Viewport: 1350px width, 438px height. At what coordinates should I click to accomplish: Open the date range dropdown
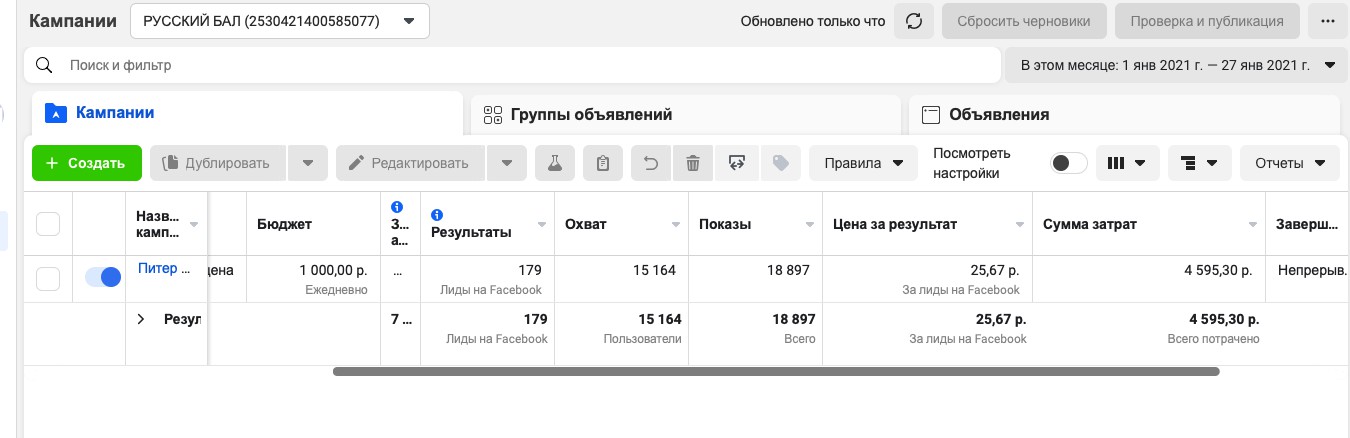pos(1175,65)
